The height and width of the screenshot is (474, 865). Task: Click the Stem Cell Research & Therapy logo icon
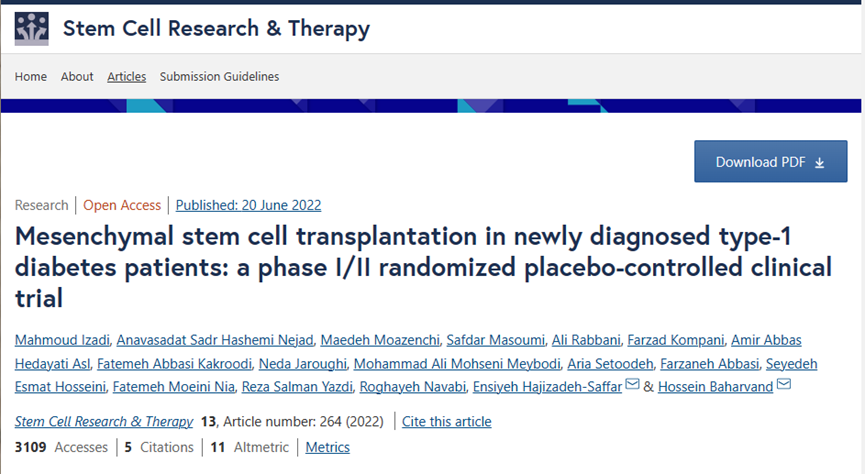[31, 29]
